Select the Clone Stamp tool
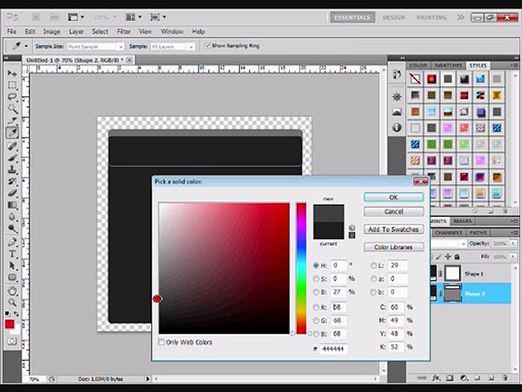The image size is (522, 392). 12,169
